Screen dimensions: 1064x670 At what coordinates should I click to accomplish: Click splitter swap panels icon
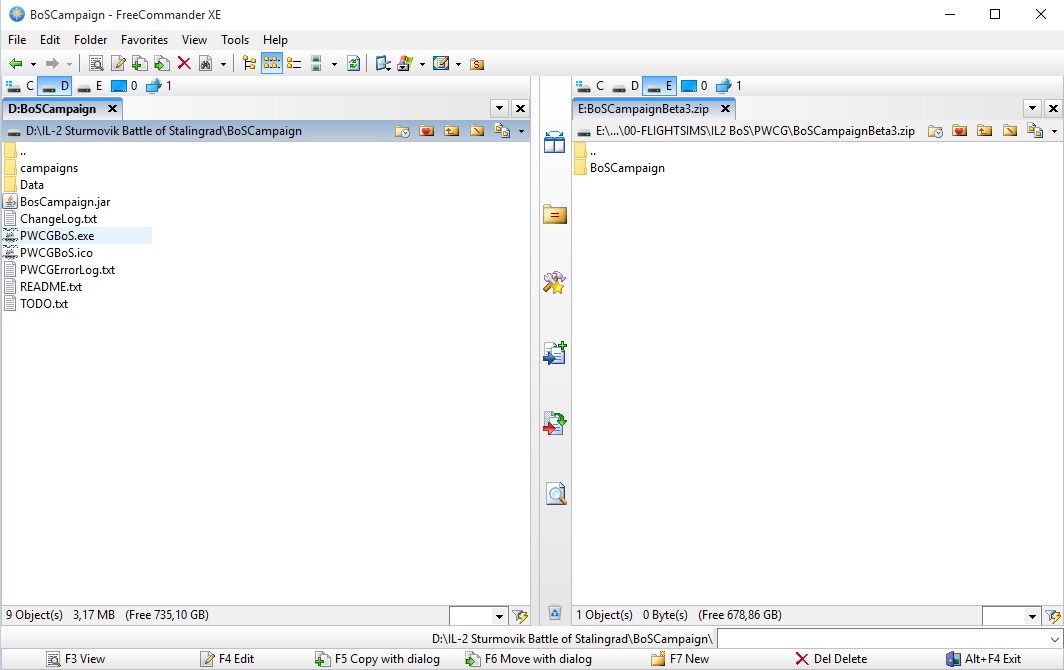[554, 142]
